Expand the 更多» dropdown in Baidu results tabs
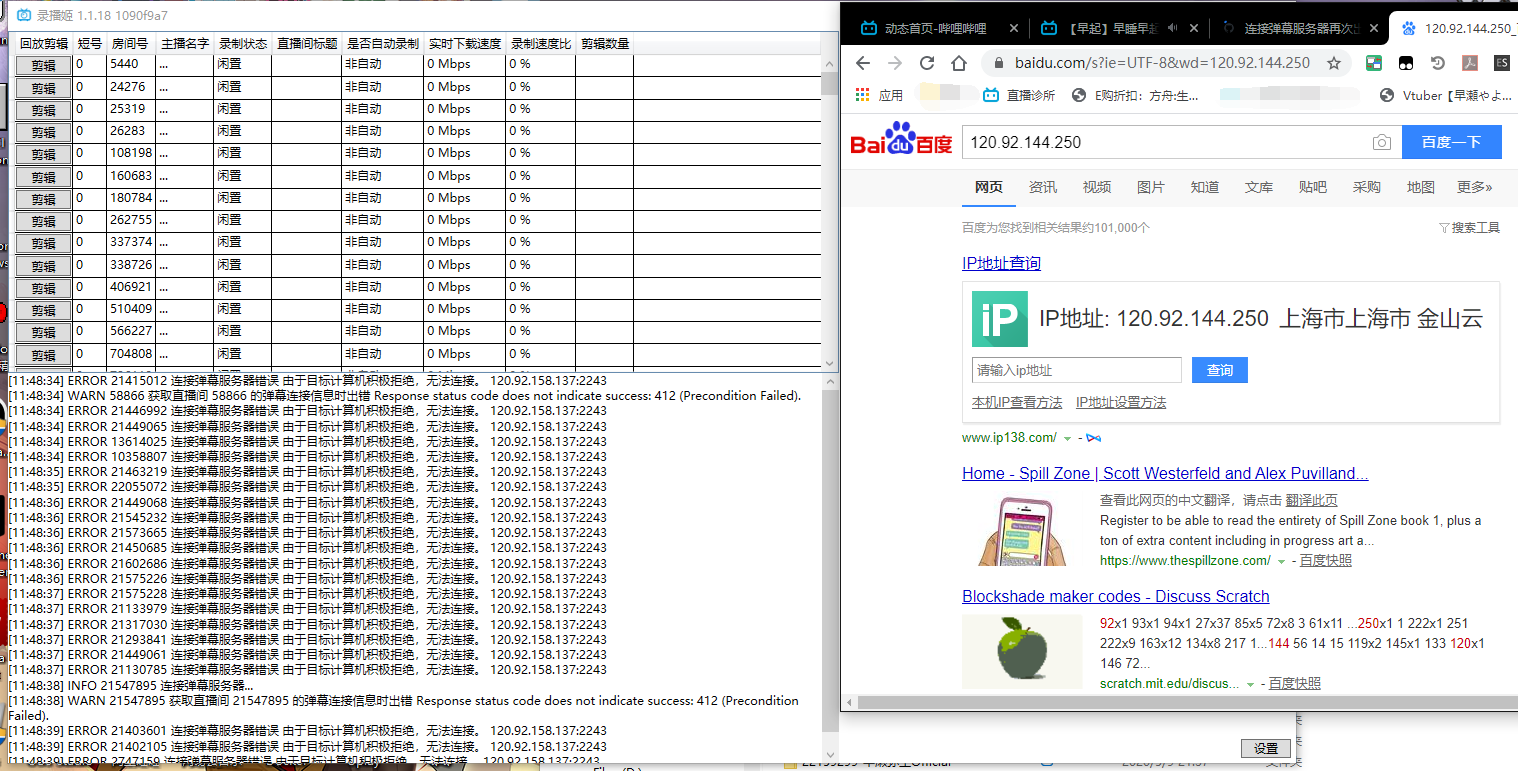This screenshot has width=1518, height=771. click(x=1473, y=186)
